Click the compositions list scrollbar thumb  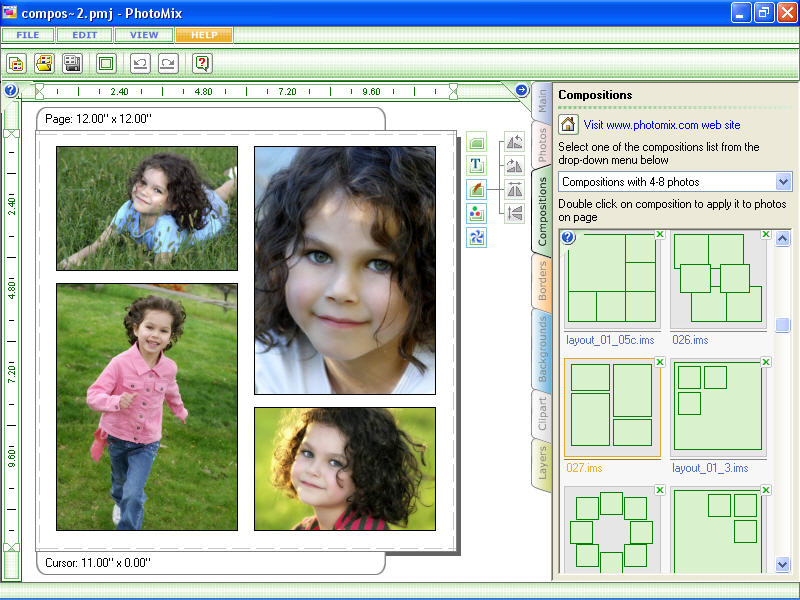[x=783, y=324]
